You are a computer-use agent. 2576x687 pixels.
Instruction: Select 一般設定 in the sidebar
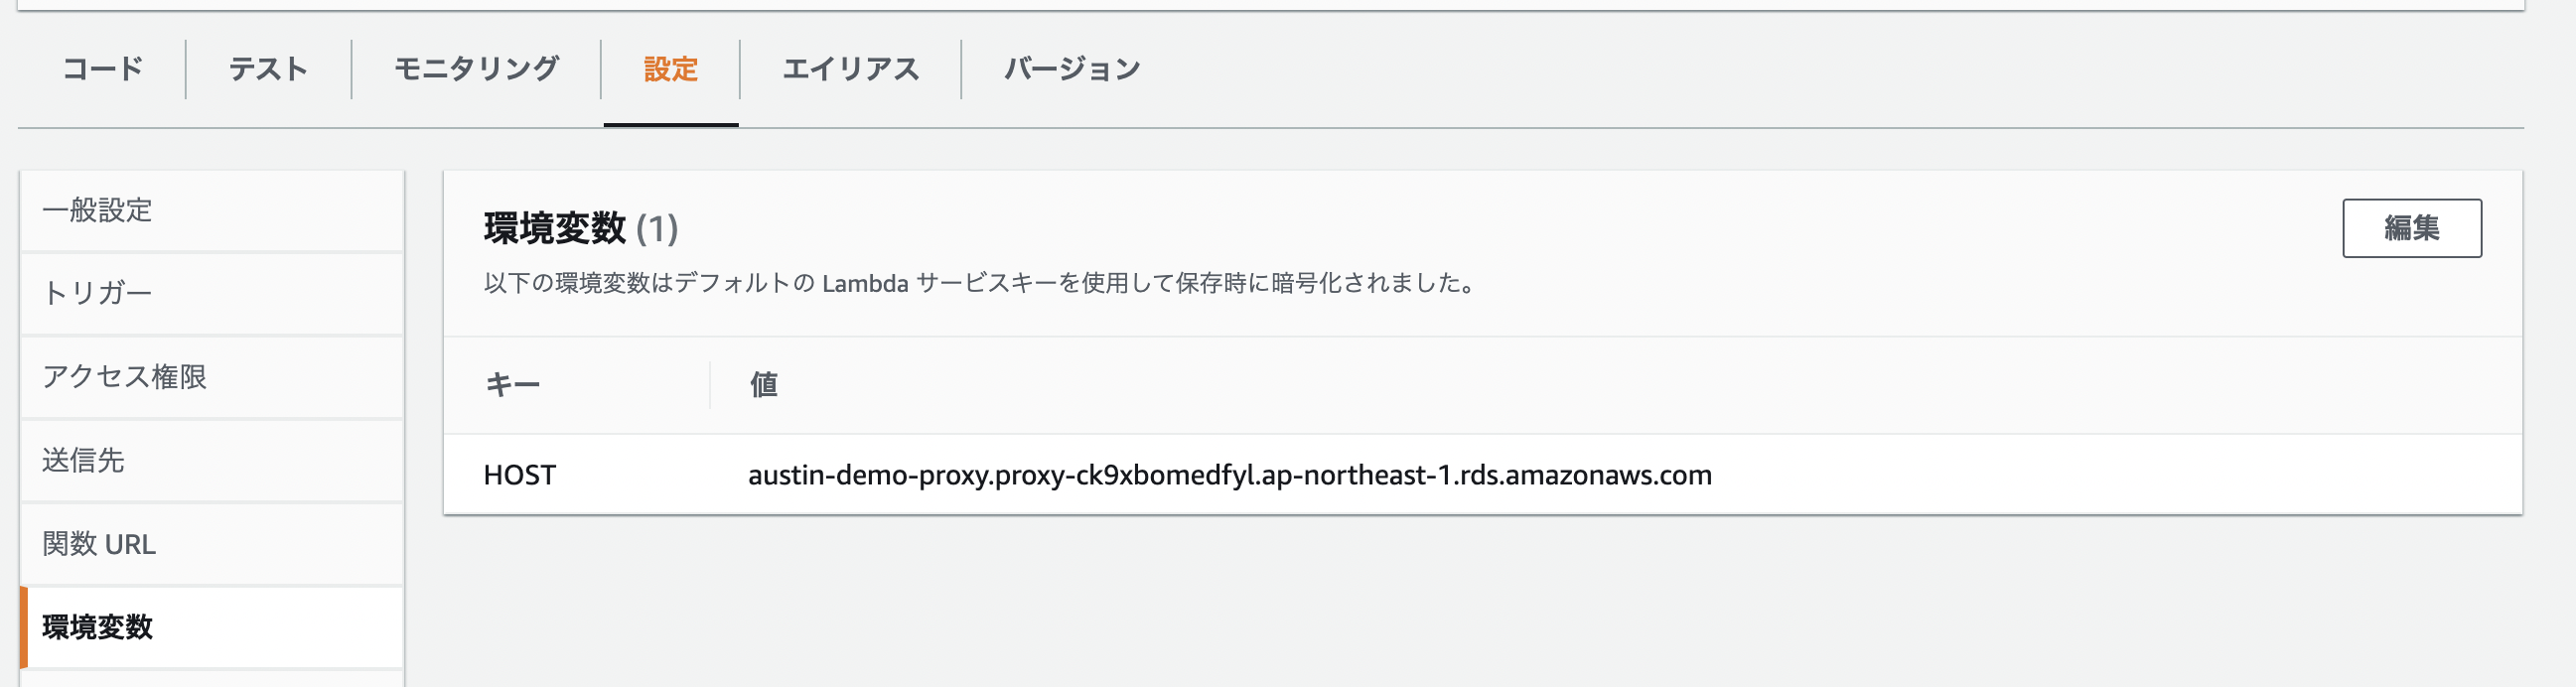(98, 210)
